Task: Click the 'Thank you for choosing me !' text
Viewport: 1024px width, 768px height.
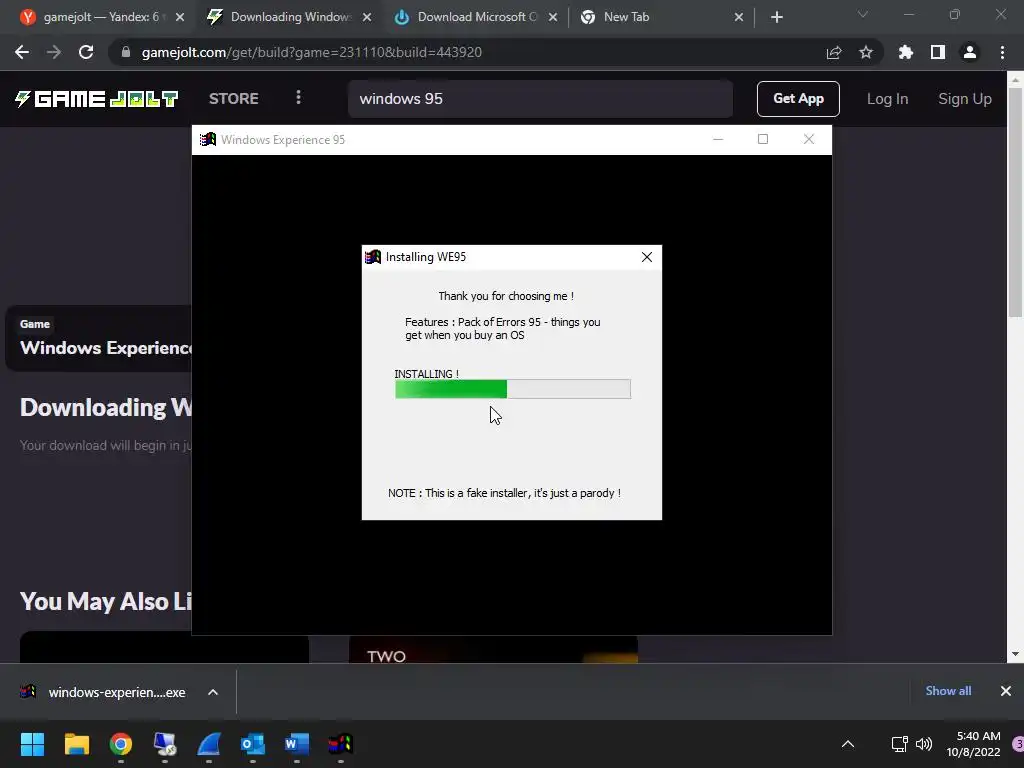Action: (x=506, y=296)
